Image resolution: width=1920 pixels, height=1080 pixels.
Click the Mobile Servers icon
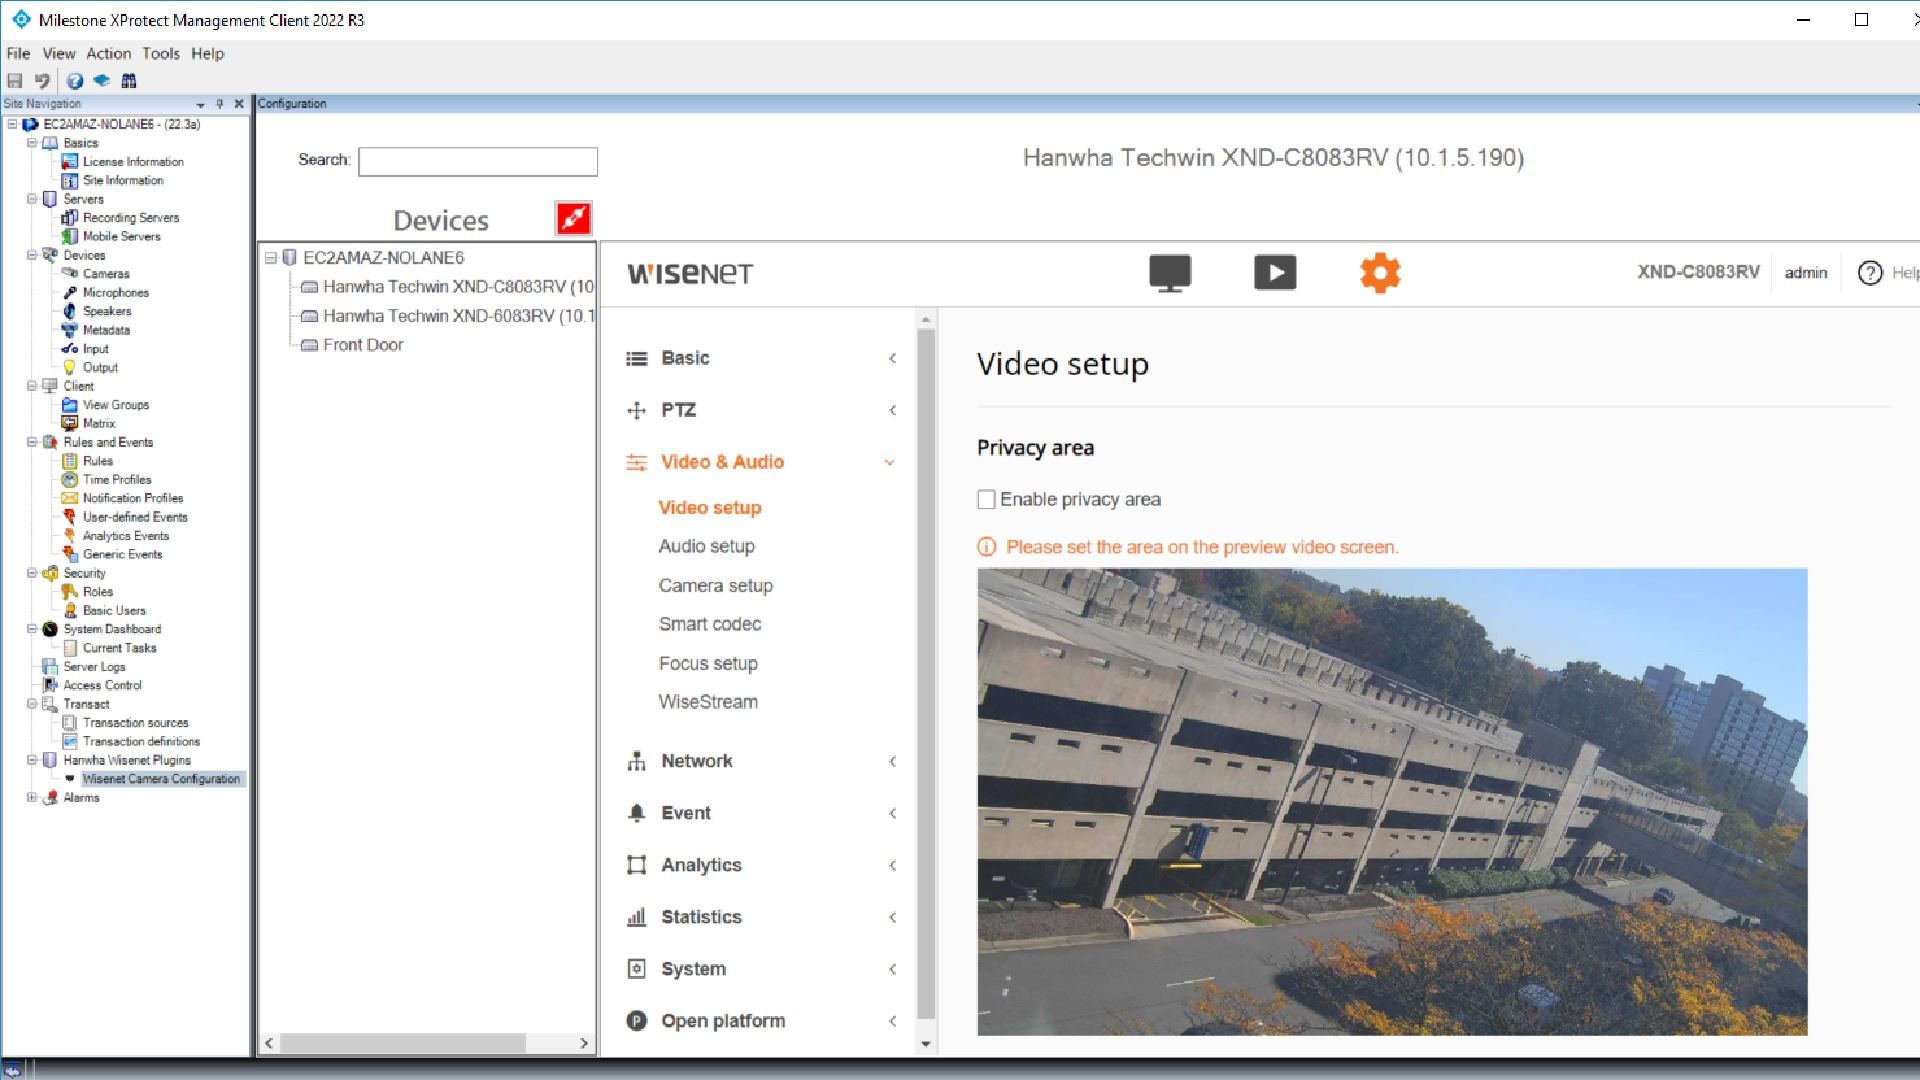pyautogui.click(x=70, y=236)
